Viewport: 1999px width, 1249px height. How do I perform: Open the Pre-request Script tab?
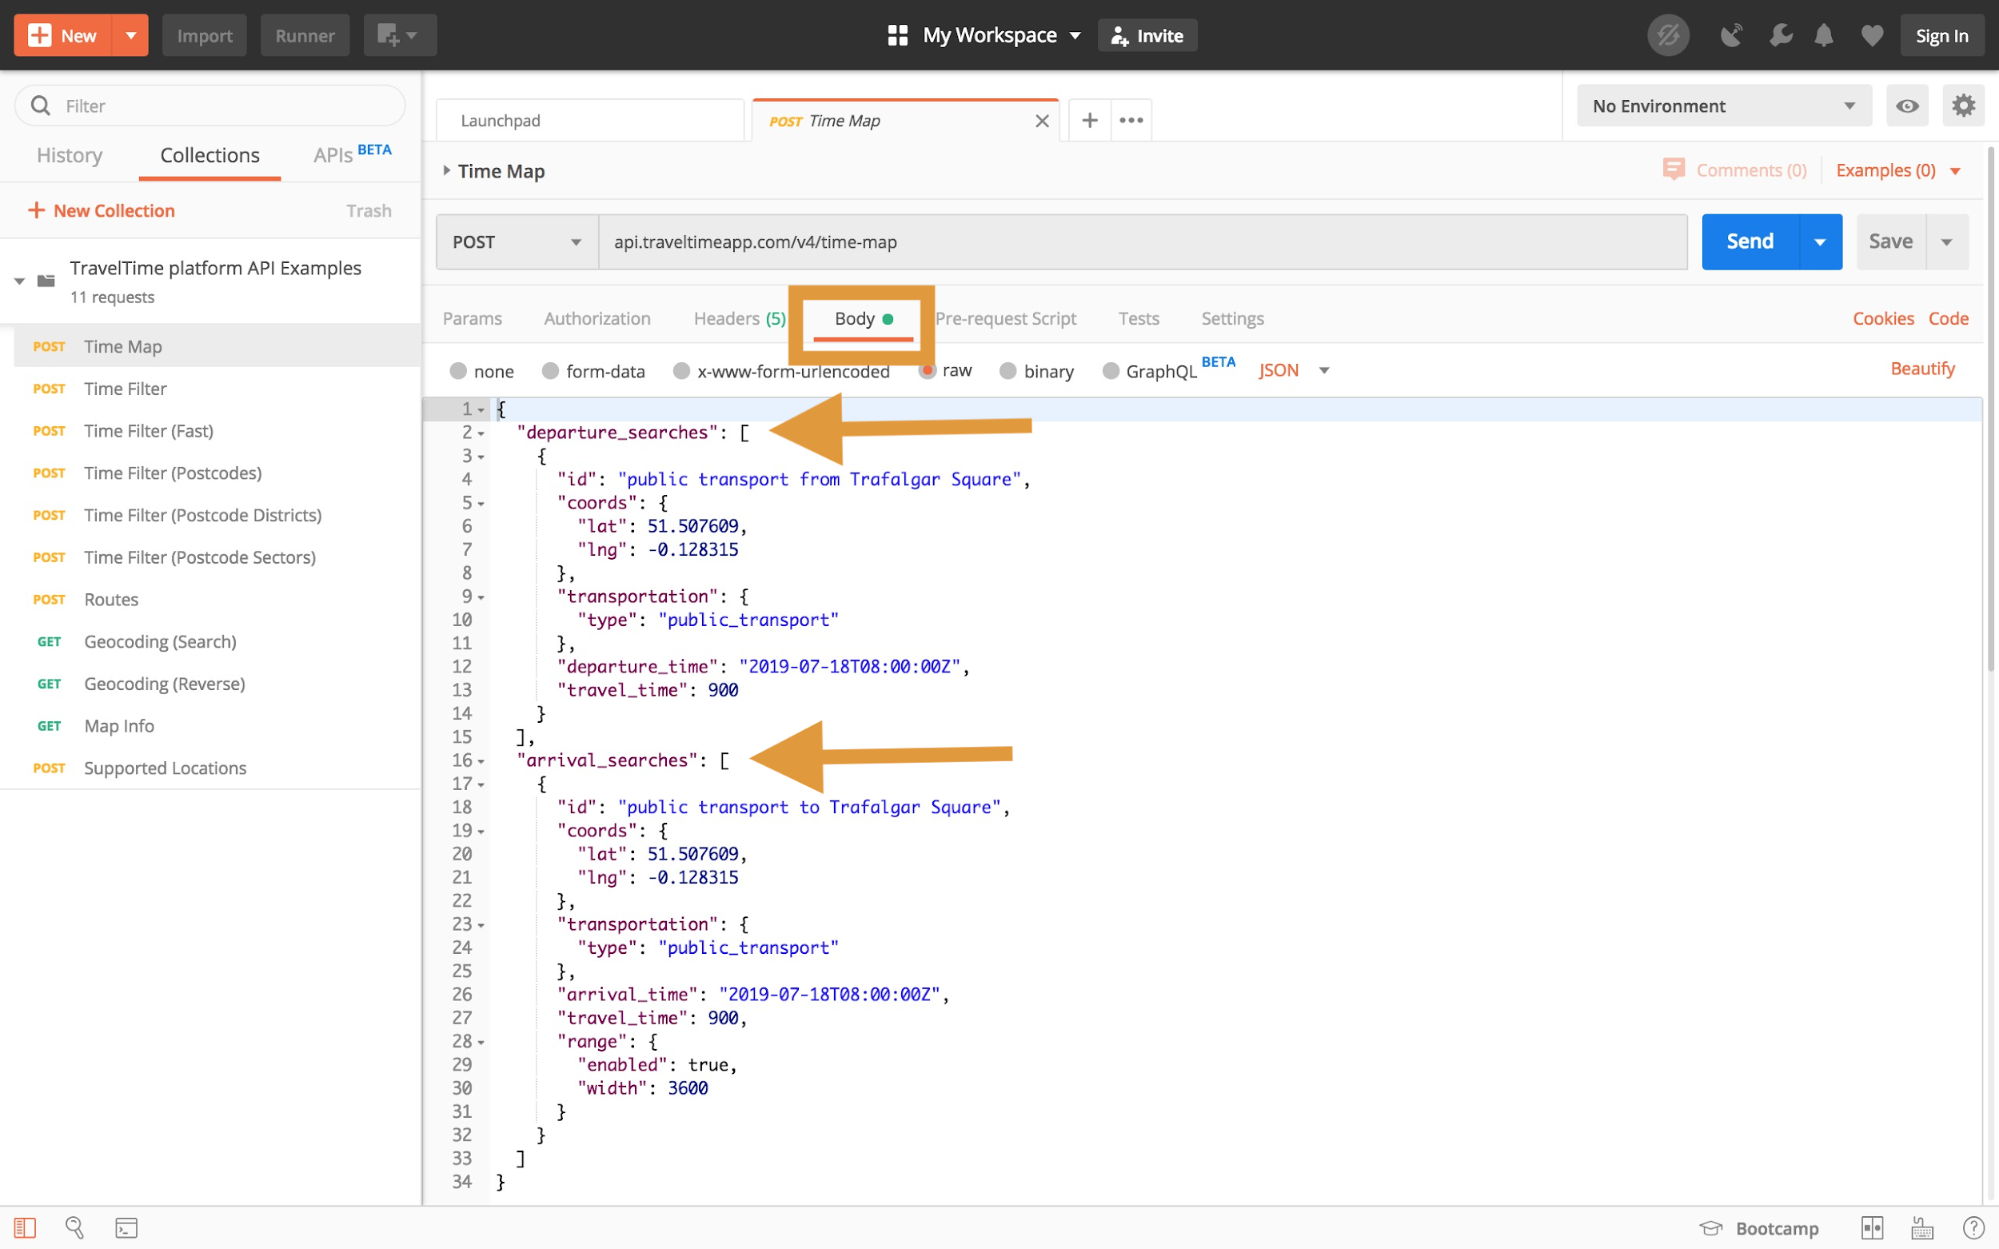[1005, 318]
